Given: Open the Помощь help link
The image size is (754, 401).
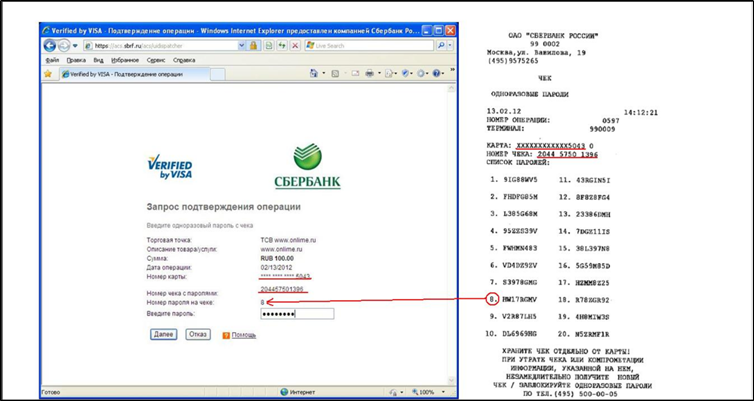Looking at the screenshot, I should [x=243, y=335].
